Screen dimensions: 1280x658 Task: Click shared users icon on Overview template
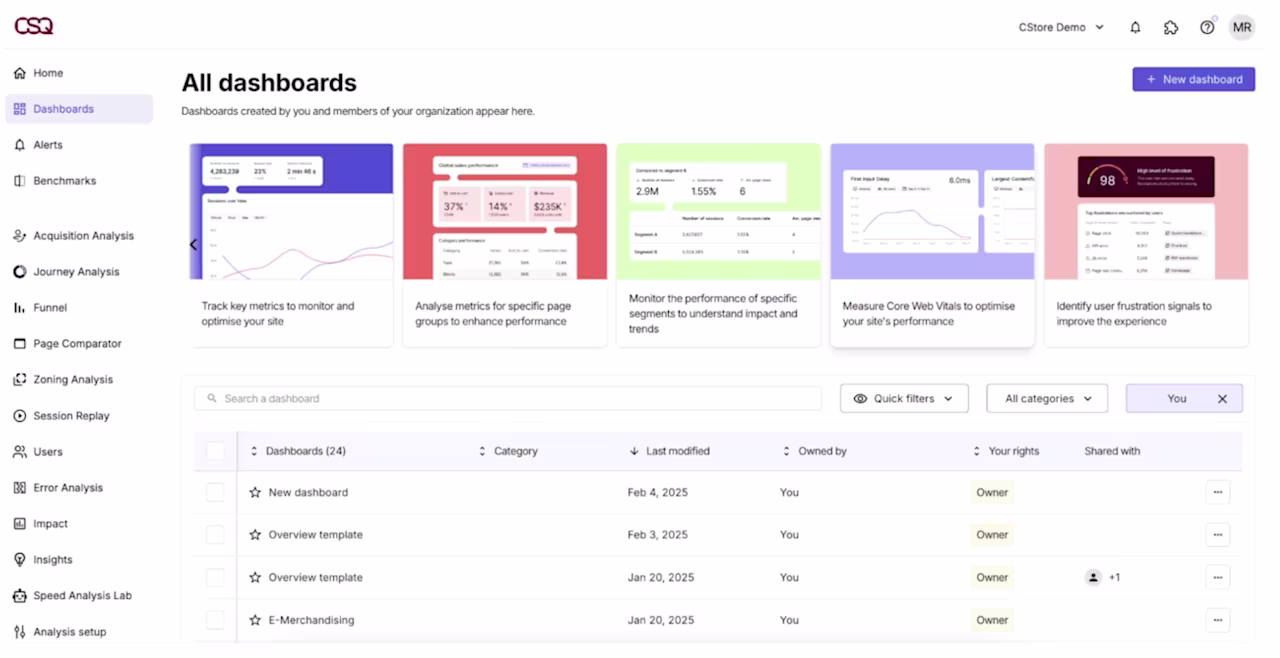[x=1093, y=577]
